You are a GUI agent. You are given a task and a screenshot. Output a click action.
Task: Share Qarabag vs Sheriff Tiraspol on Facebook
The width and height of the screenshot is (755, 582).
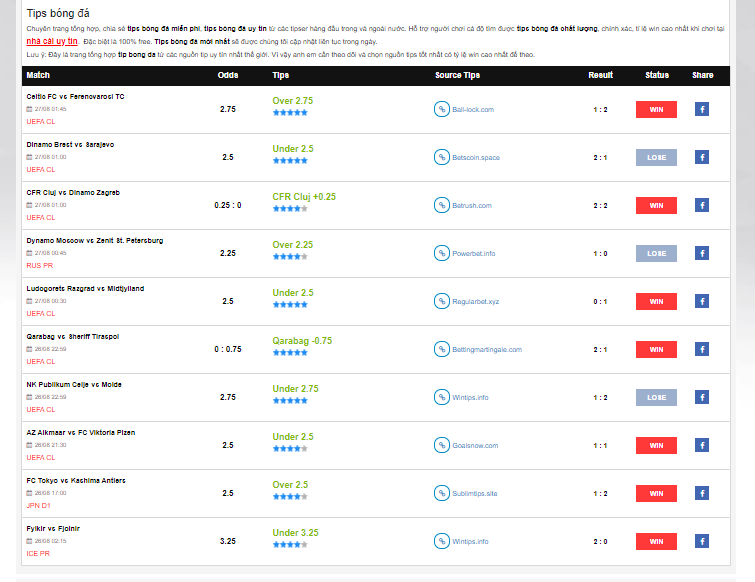coord(702,349)
